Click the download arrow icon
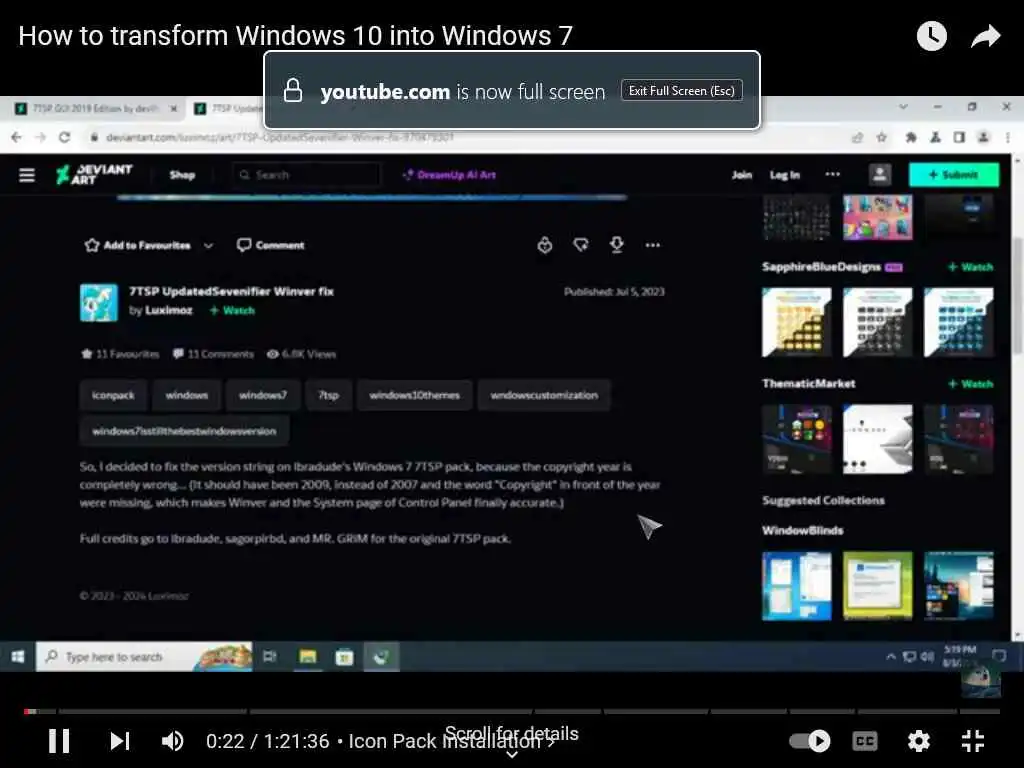The image size is (1024, 768). [616, 245]
